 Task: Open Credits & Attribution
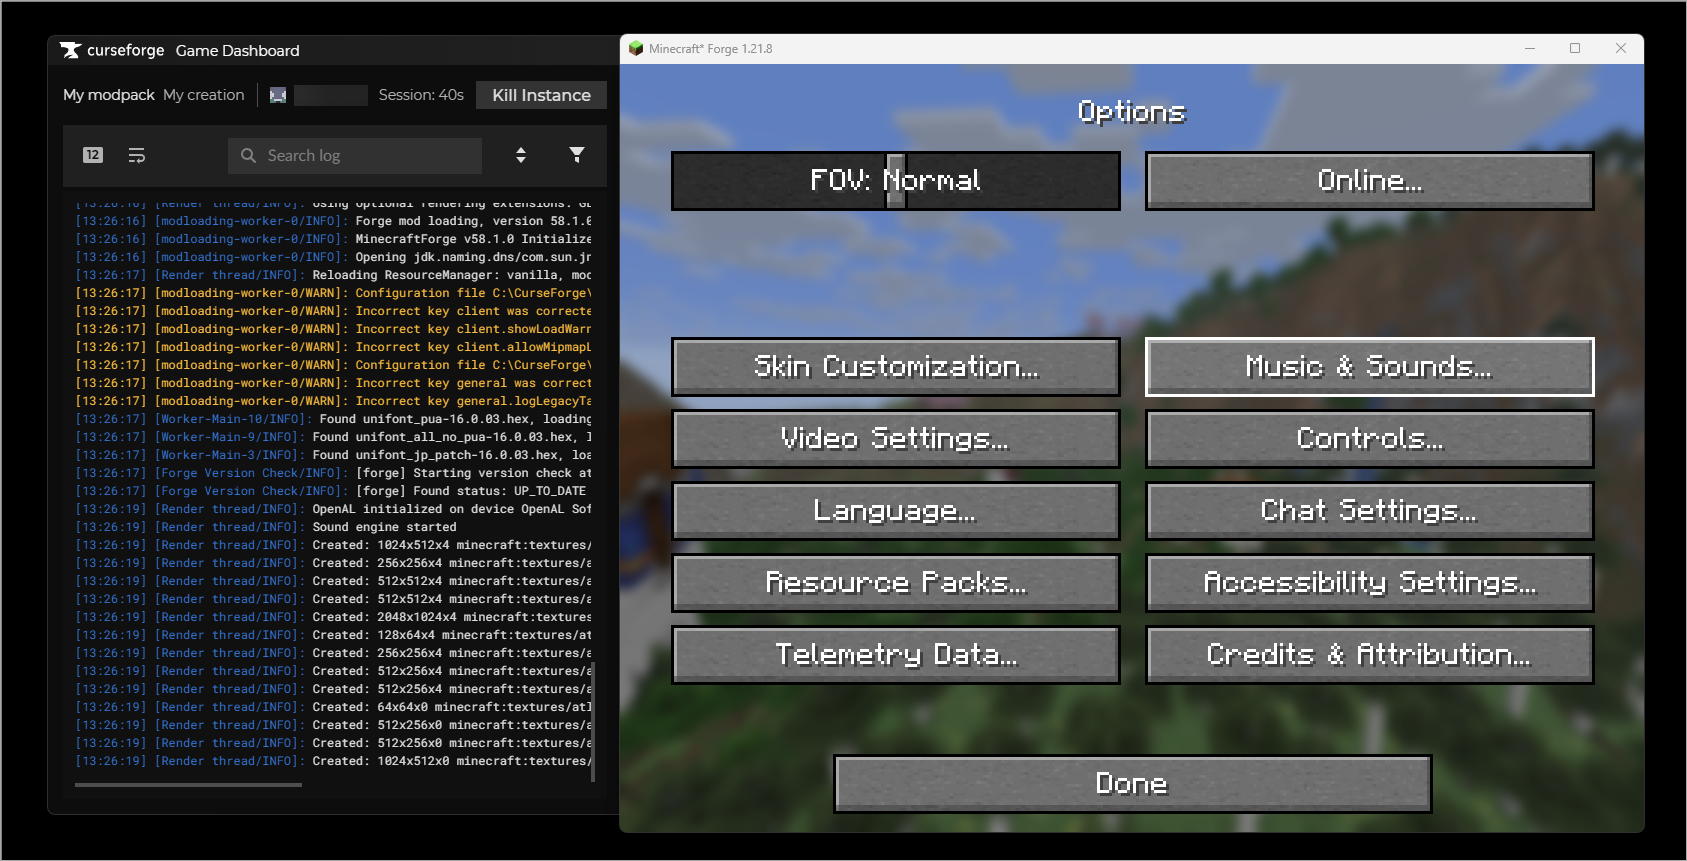[1369, 655]
